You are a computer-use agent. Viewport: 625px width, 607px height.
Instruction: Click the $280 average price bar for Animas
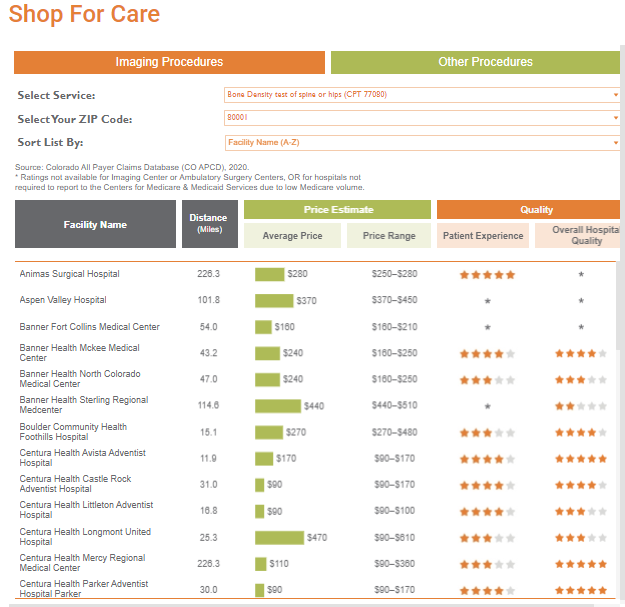pyautogui.click(x=269, y=274)
